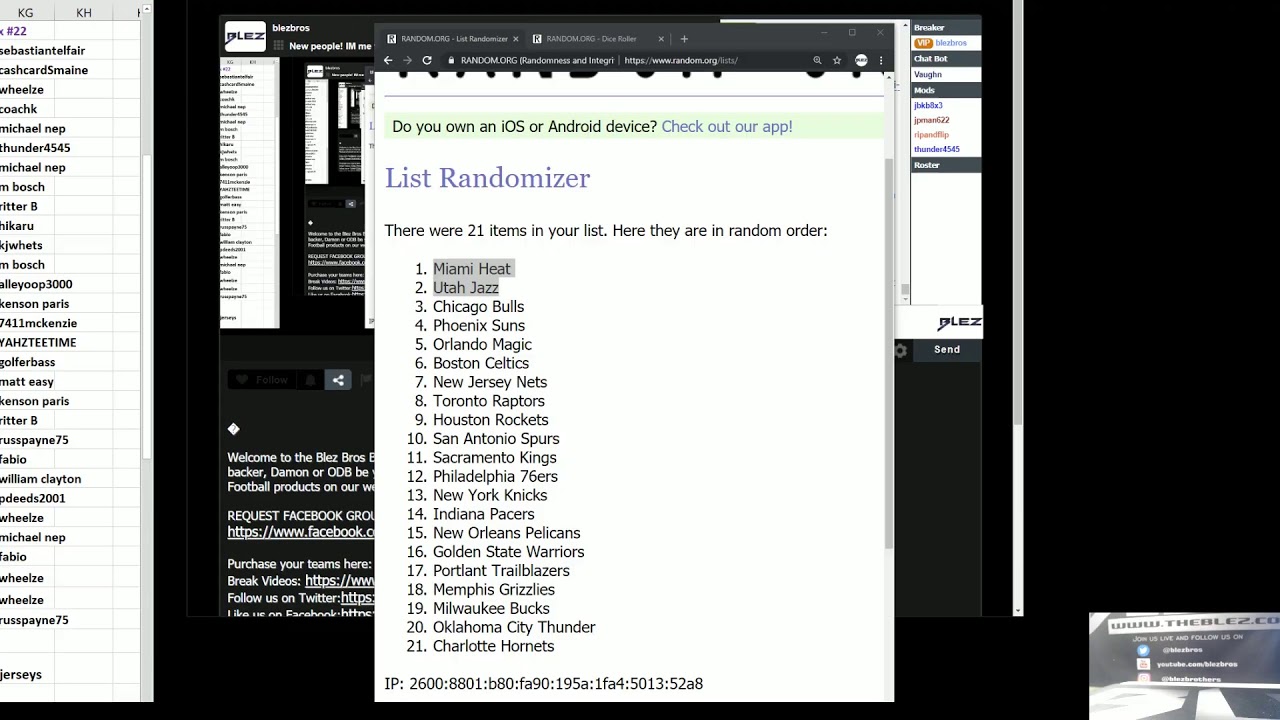Click the zoom magnifier in address bar
The image size is (1280, 720).
pyautogui.click(x=817, y=60)
